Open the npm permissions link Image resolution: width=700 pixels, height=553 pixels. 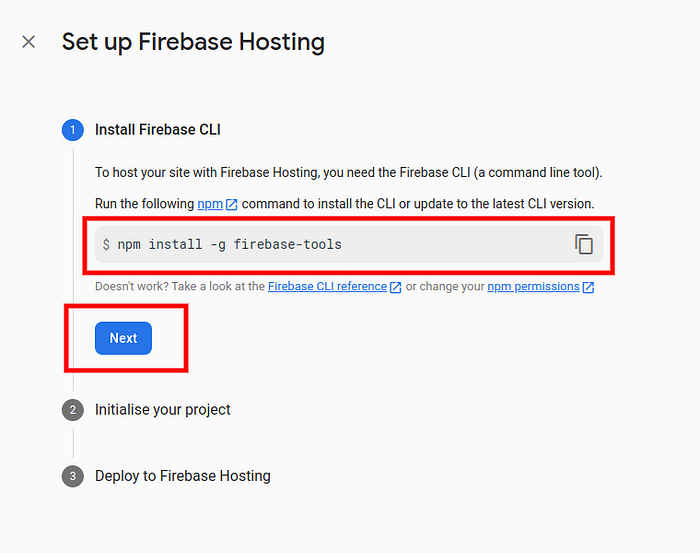[x=533, y=286]
